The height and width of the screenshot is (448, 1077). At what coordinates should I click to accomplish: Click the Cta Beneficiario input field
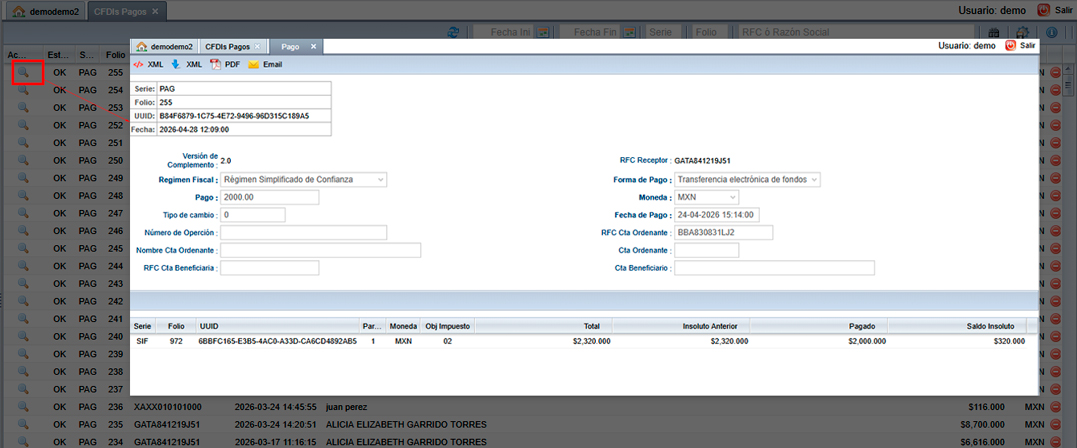[774, 268]
